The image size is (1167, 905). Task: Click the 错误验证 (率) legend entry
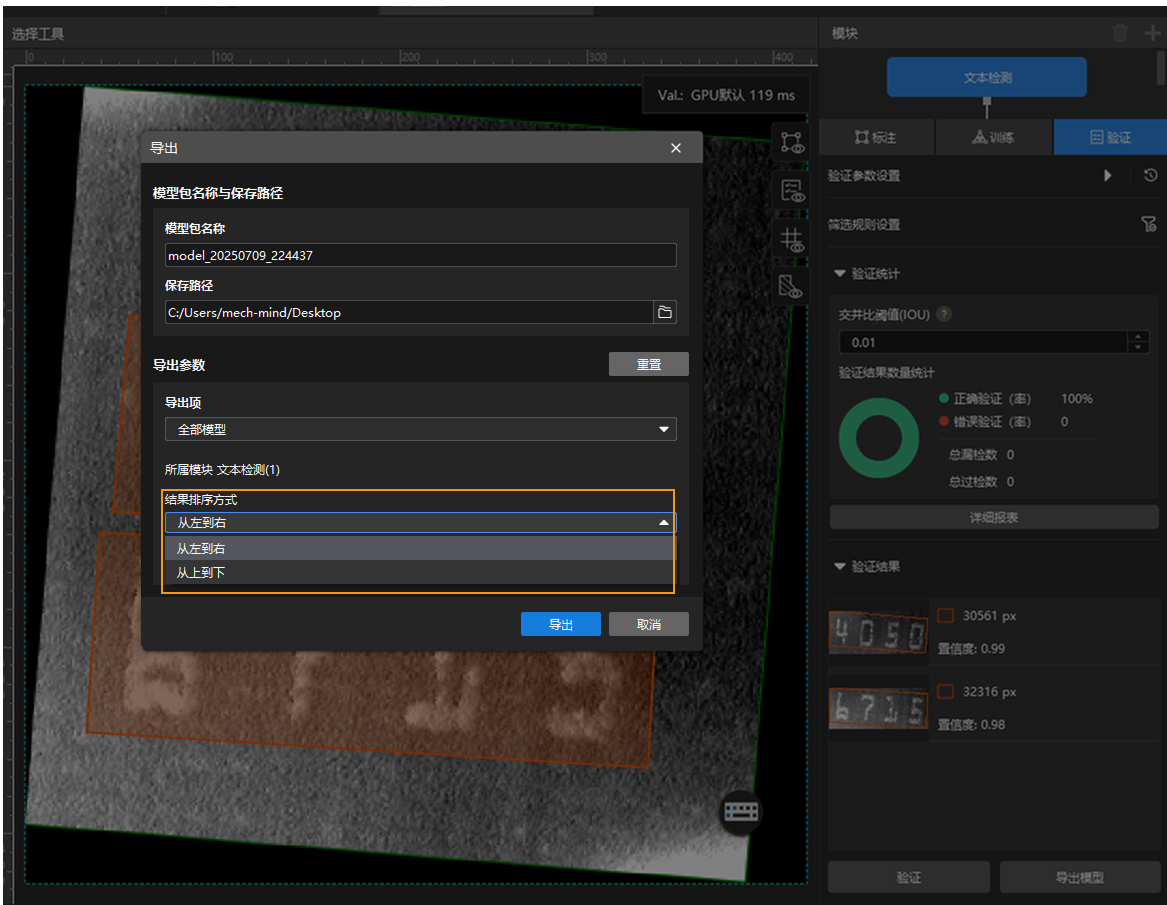(985, 422)
